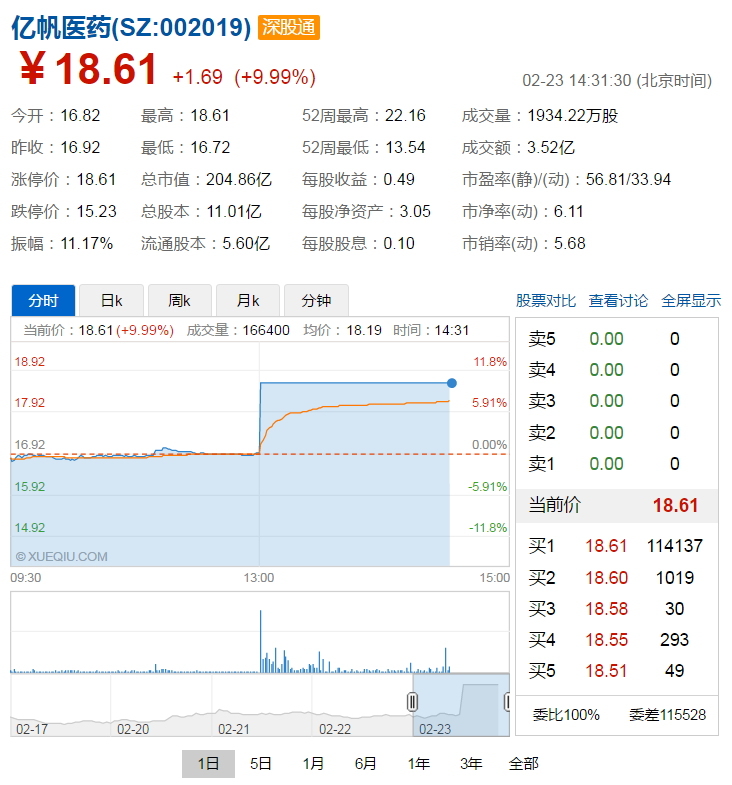Click the 02-22 date on overview timeline

pos(335,729)
